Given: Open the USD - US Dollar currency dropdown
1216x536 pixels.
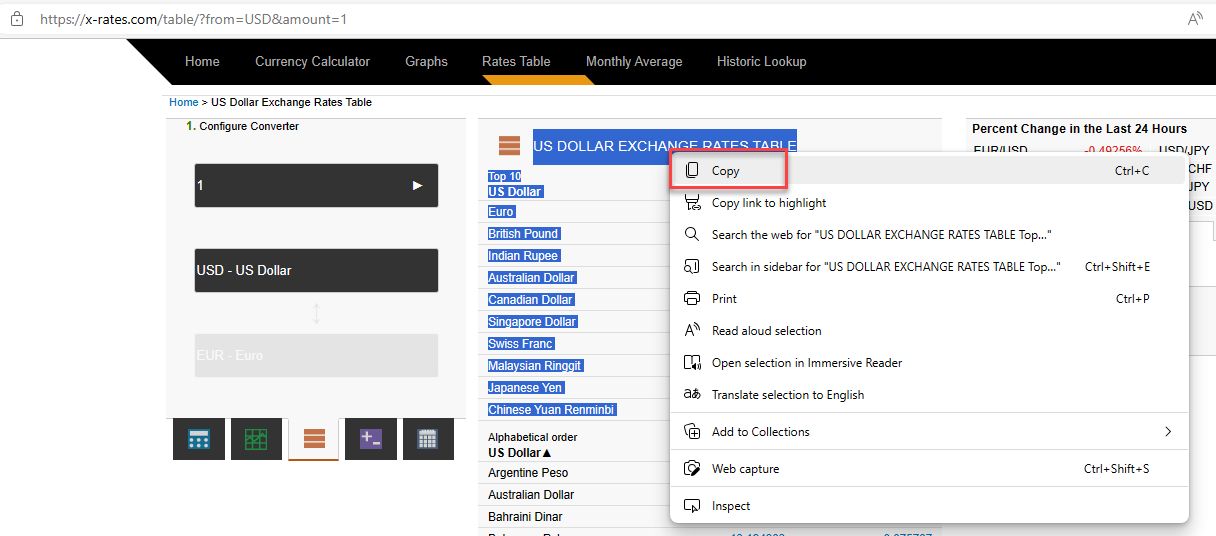Looking at the screenshot, I should [316, 270].
